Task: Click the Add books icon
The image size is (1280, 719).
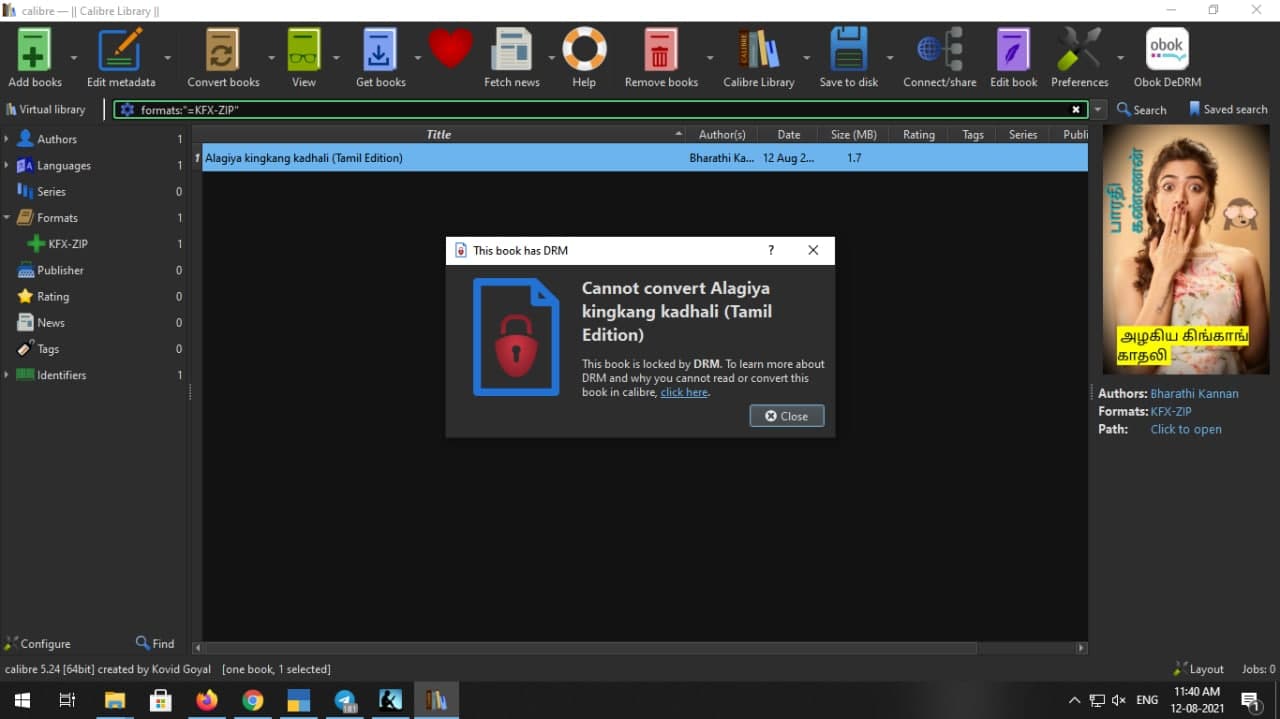Action: click(x=34, y=50)
